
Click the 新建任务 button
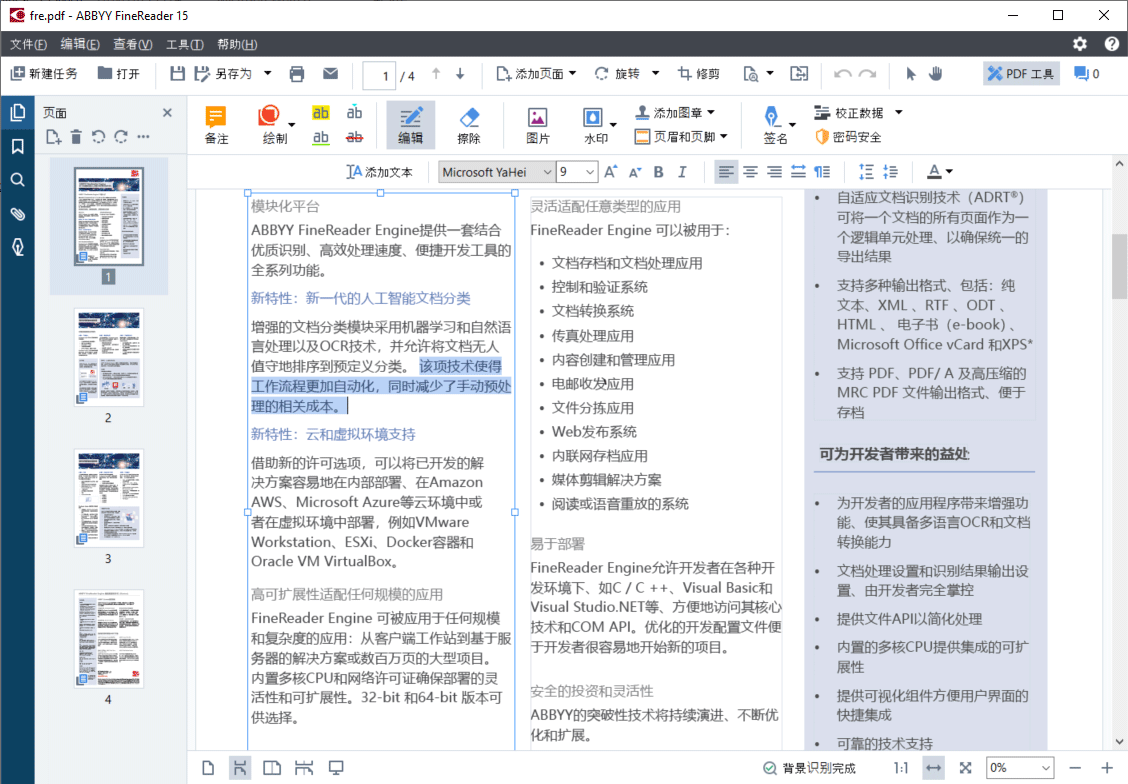(x=44, y=73)
